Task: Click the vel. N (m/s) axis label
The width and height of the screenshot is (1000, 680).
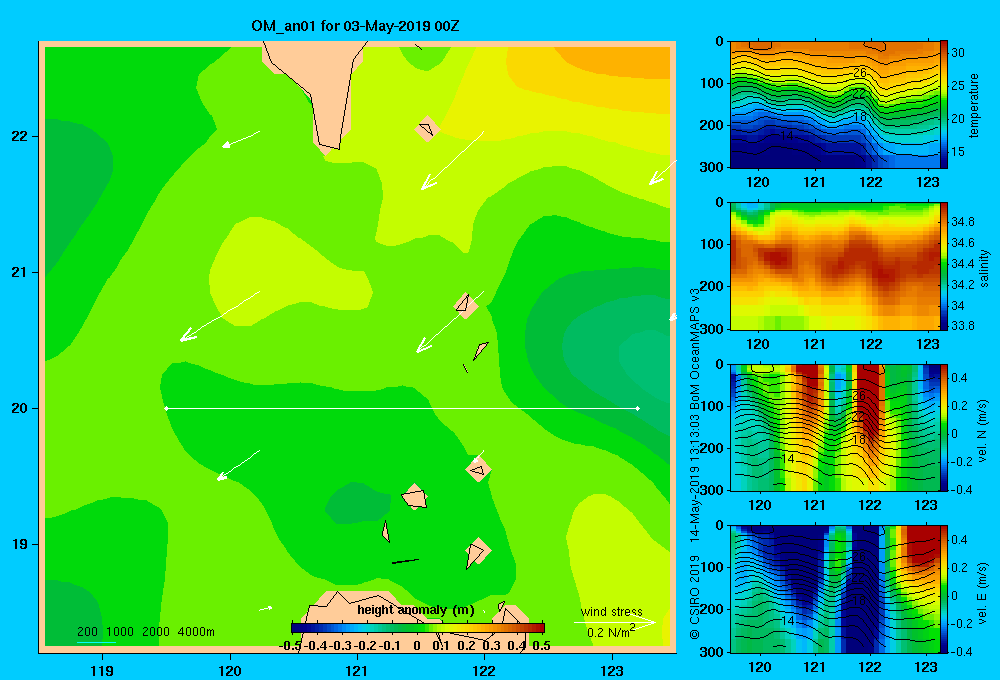Action: (983, 431)
